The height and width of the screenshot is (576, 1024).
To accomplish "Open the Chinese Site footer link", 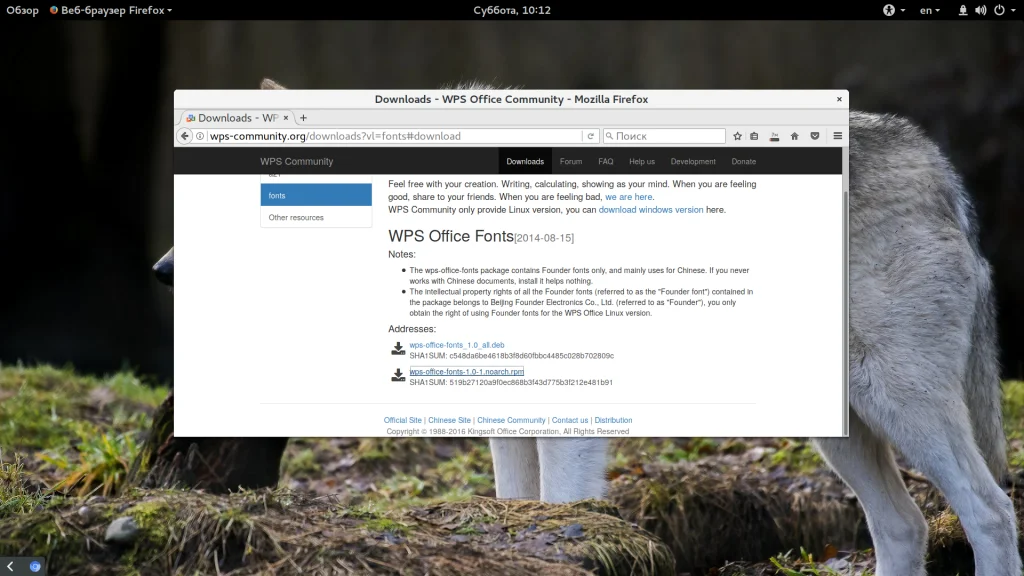I will (x=449, y=420).
